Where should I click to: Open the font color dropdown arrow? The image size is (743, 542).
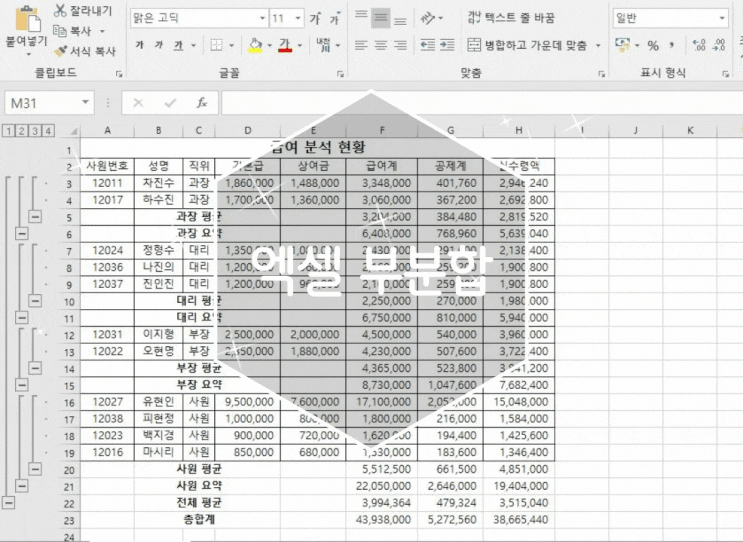tap(300, 45)
